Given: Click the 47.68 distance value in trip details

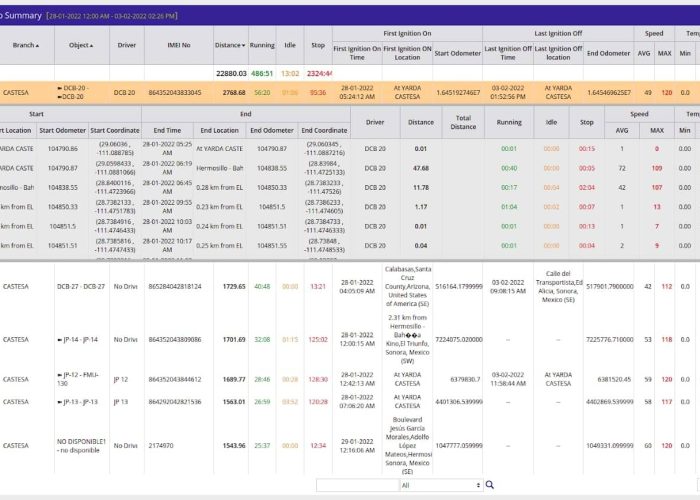Looking at the screenshot, I should pos(420,168).
